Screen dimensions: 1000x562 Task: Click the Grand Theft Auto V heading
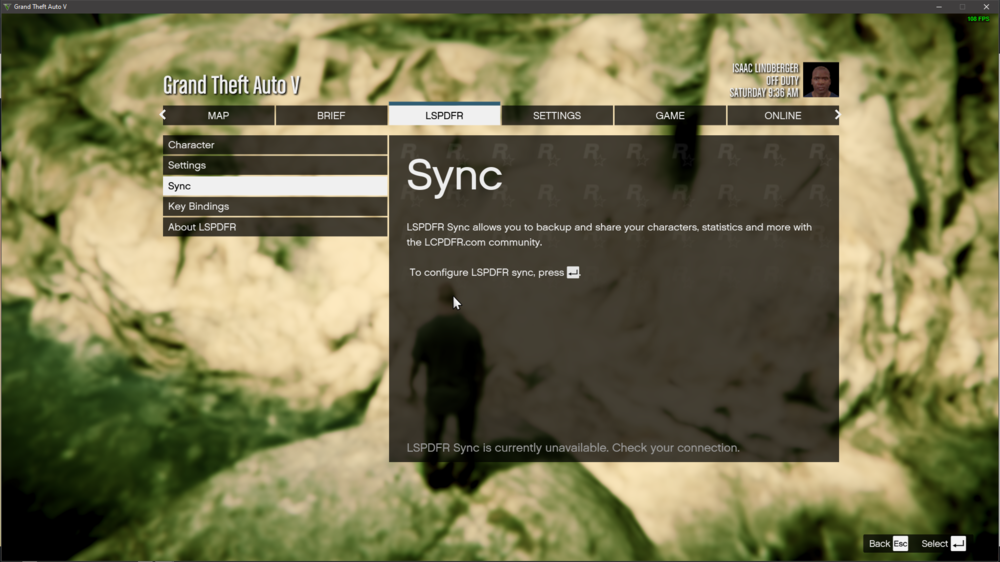click(231, 85)
